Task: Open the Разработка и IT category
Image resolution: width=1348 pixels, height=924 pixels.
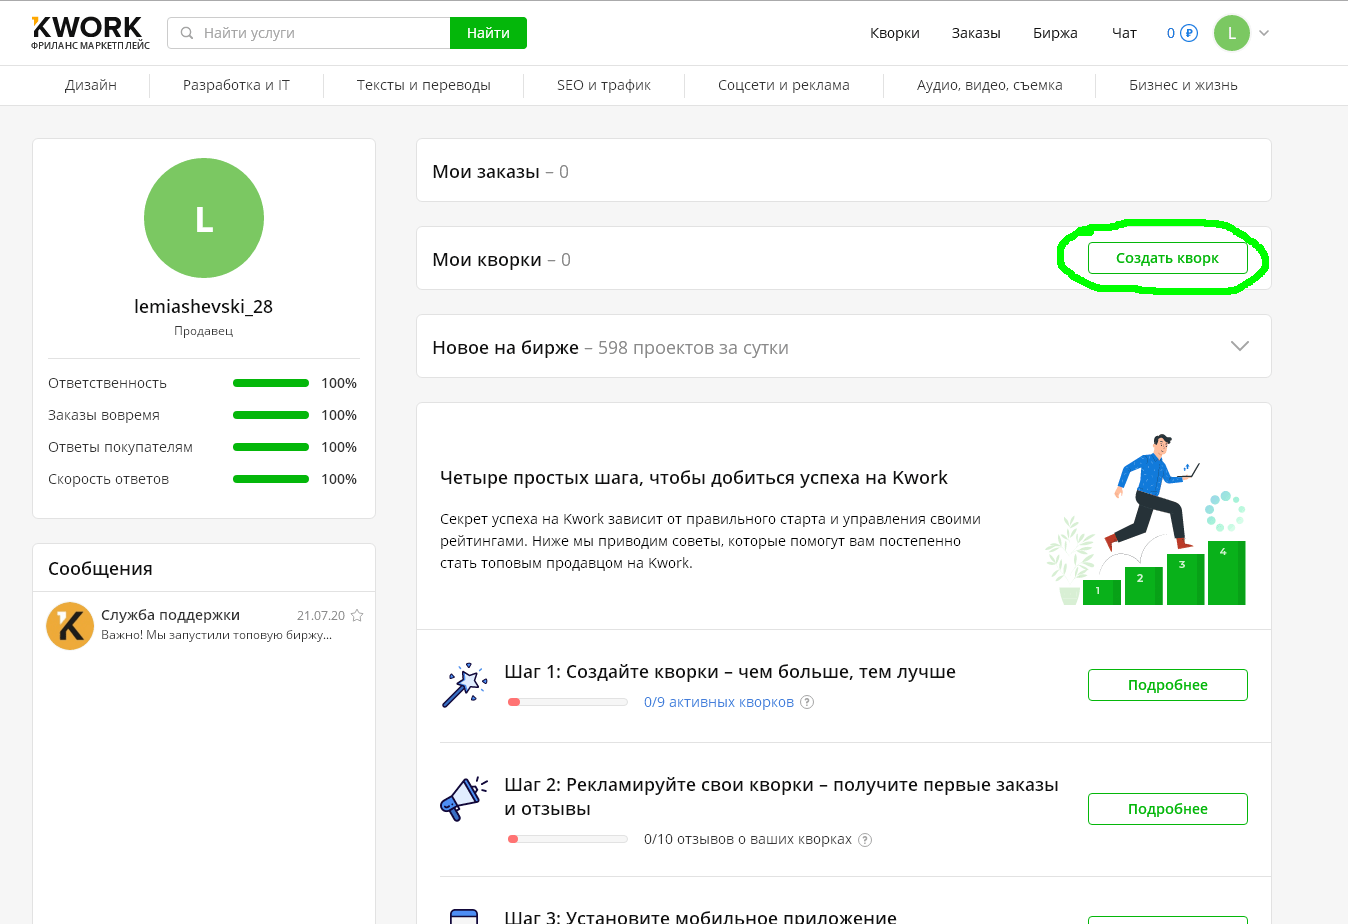Action: [x=236, y=85]
